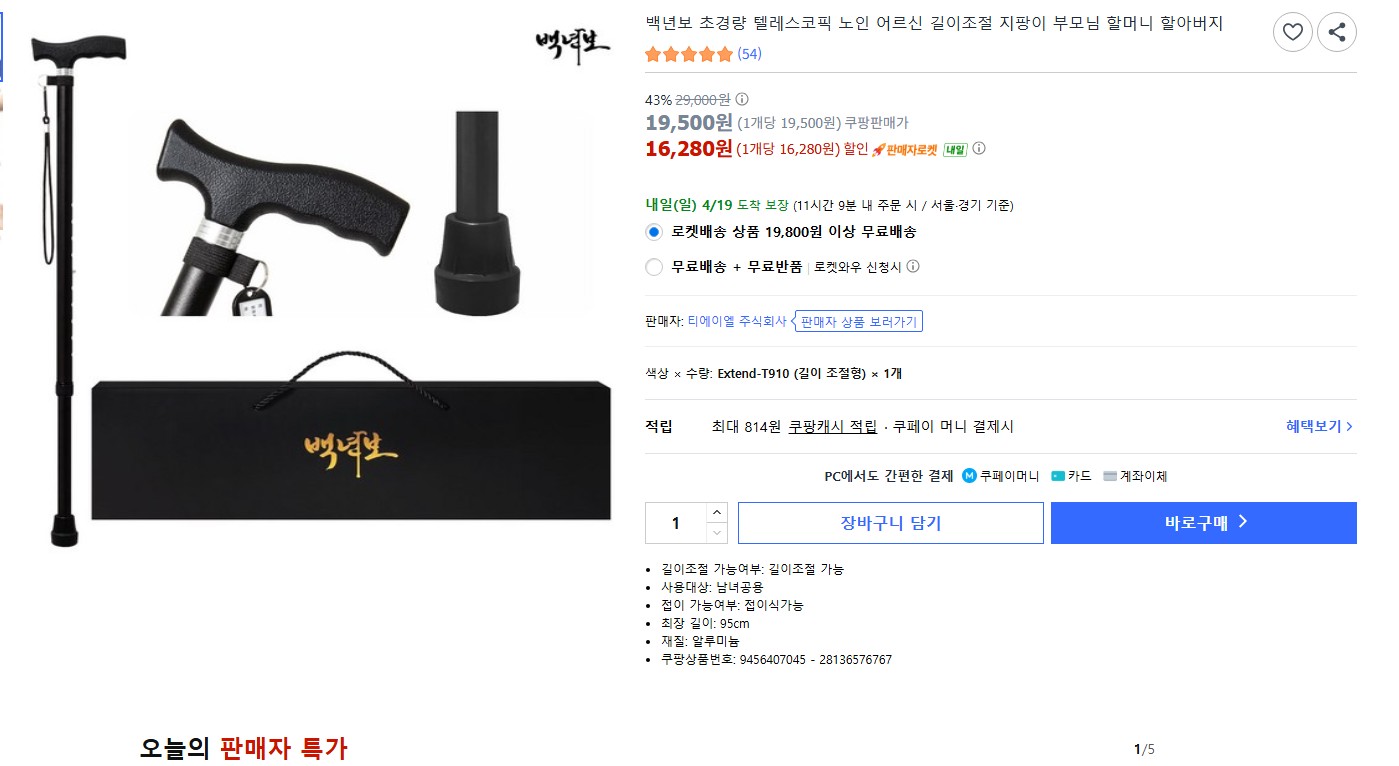Click info icon beside 로켓와우 신청시
Image resolution: width=1399 pixels, height=766 pixels.
913,266
